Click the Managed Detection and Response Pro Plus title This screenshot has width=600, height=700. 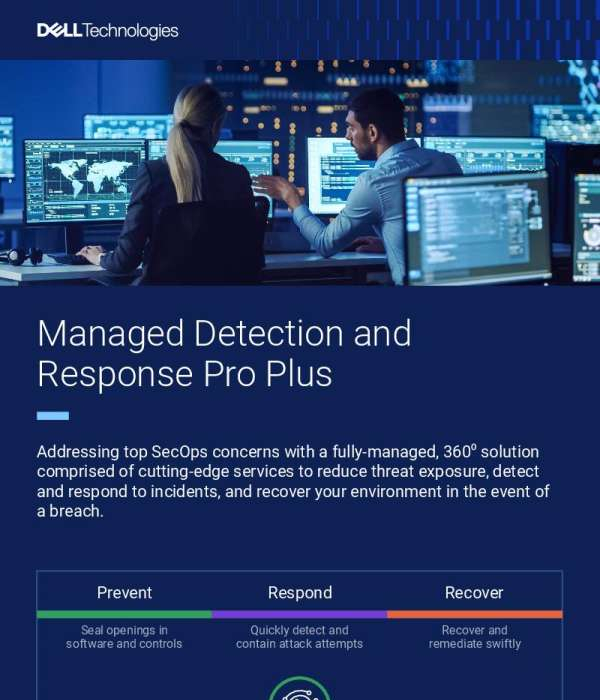[x=224, y=353]
